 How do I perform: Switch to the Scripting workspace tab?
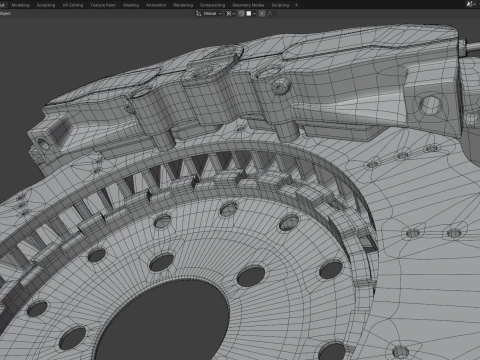click(280, 5)
